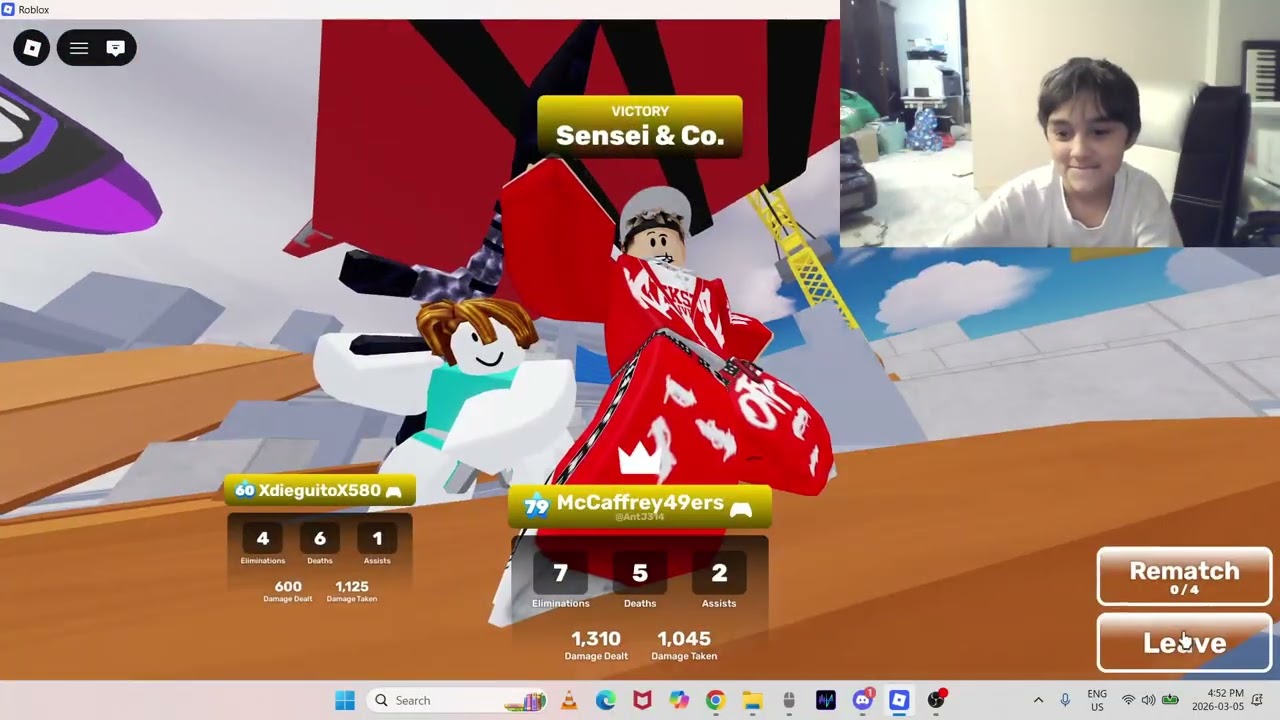
Task: Open Discord from the taskbar
Action: point(862,700)
